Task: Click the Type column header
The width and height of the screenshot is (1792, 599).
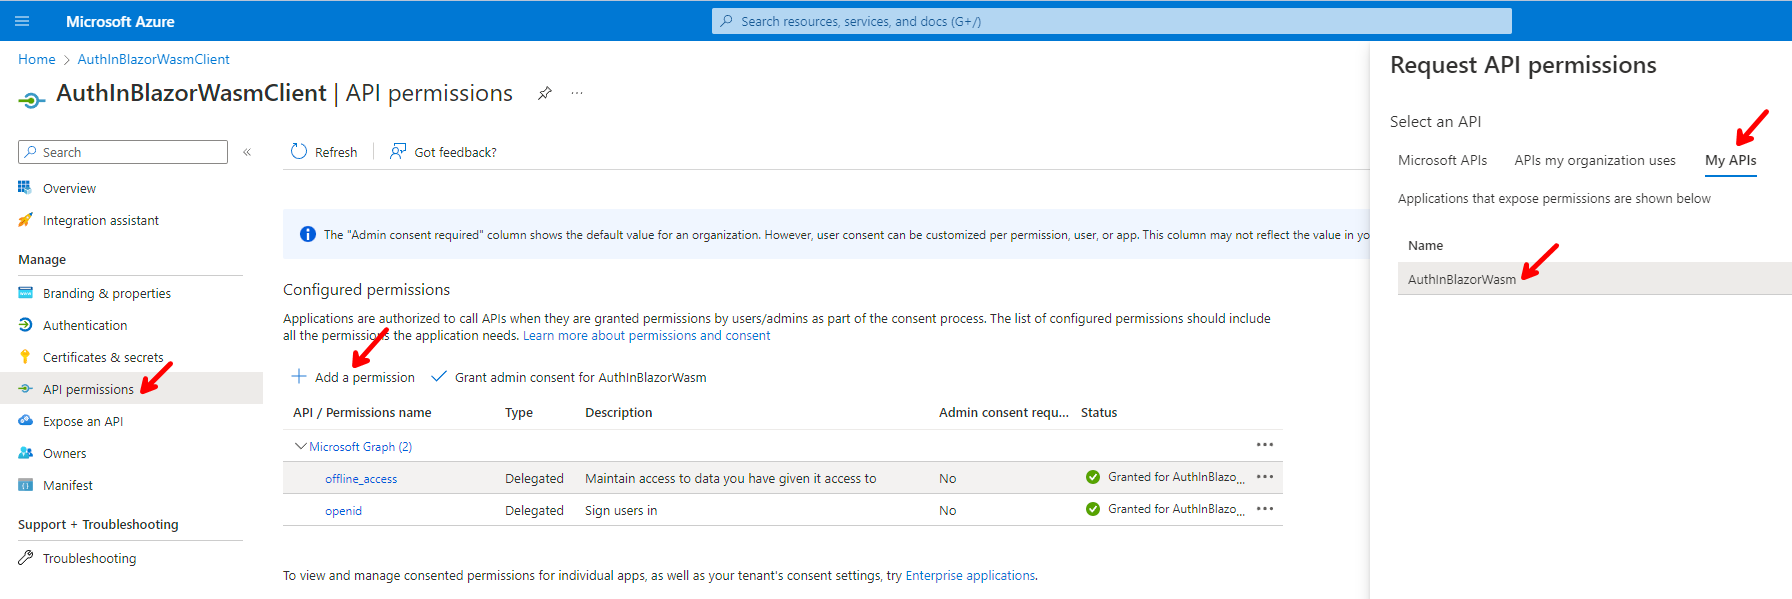Action: coord(519,412)
